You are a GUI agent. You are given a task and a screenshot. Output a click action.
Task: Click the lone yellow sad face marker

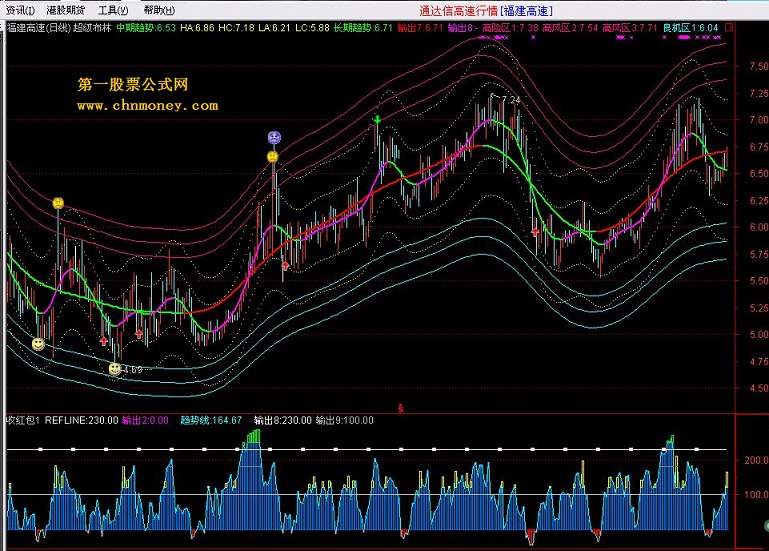click(x=58, y=203)
